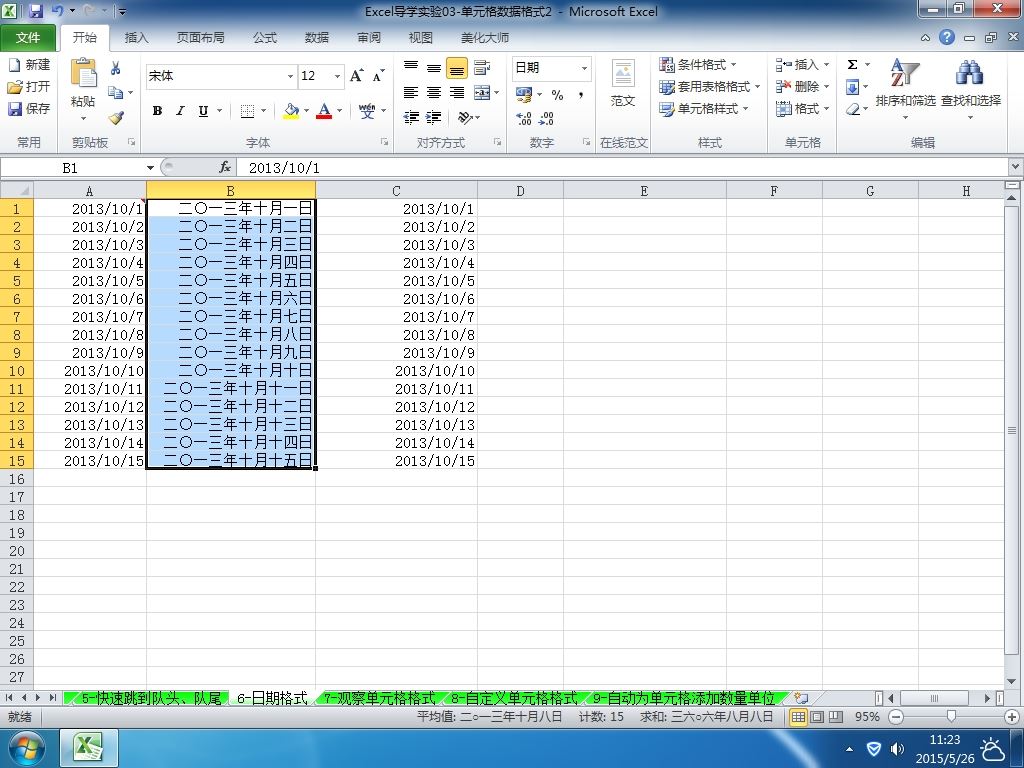Click the font color red A swatch
The height and width of the screenshot is (768, 1024).
324,111
